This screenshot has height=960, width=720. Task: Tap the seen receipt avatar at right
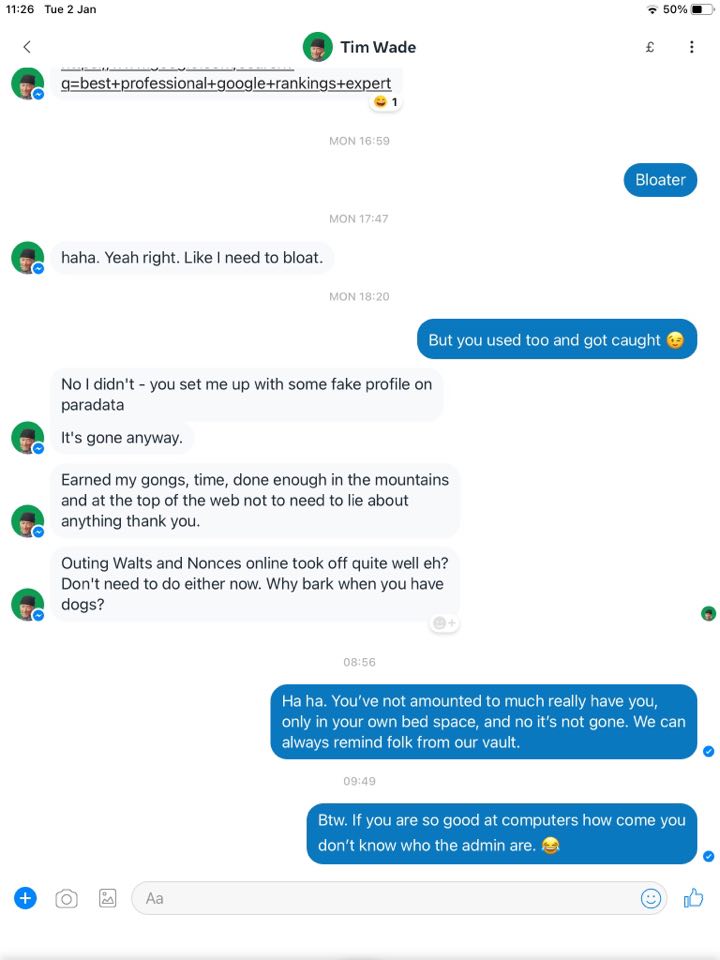pos(708,613)
